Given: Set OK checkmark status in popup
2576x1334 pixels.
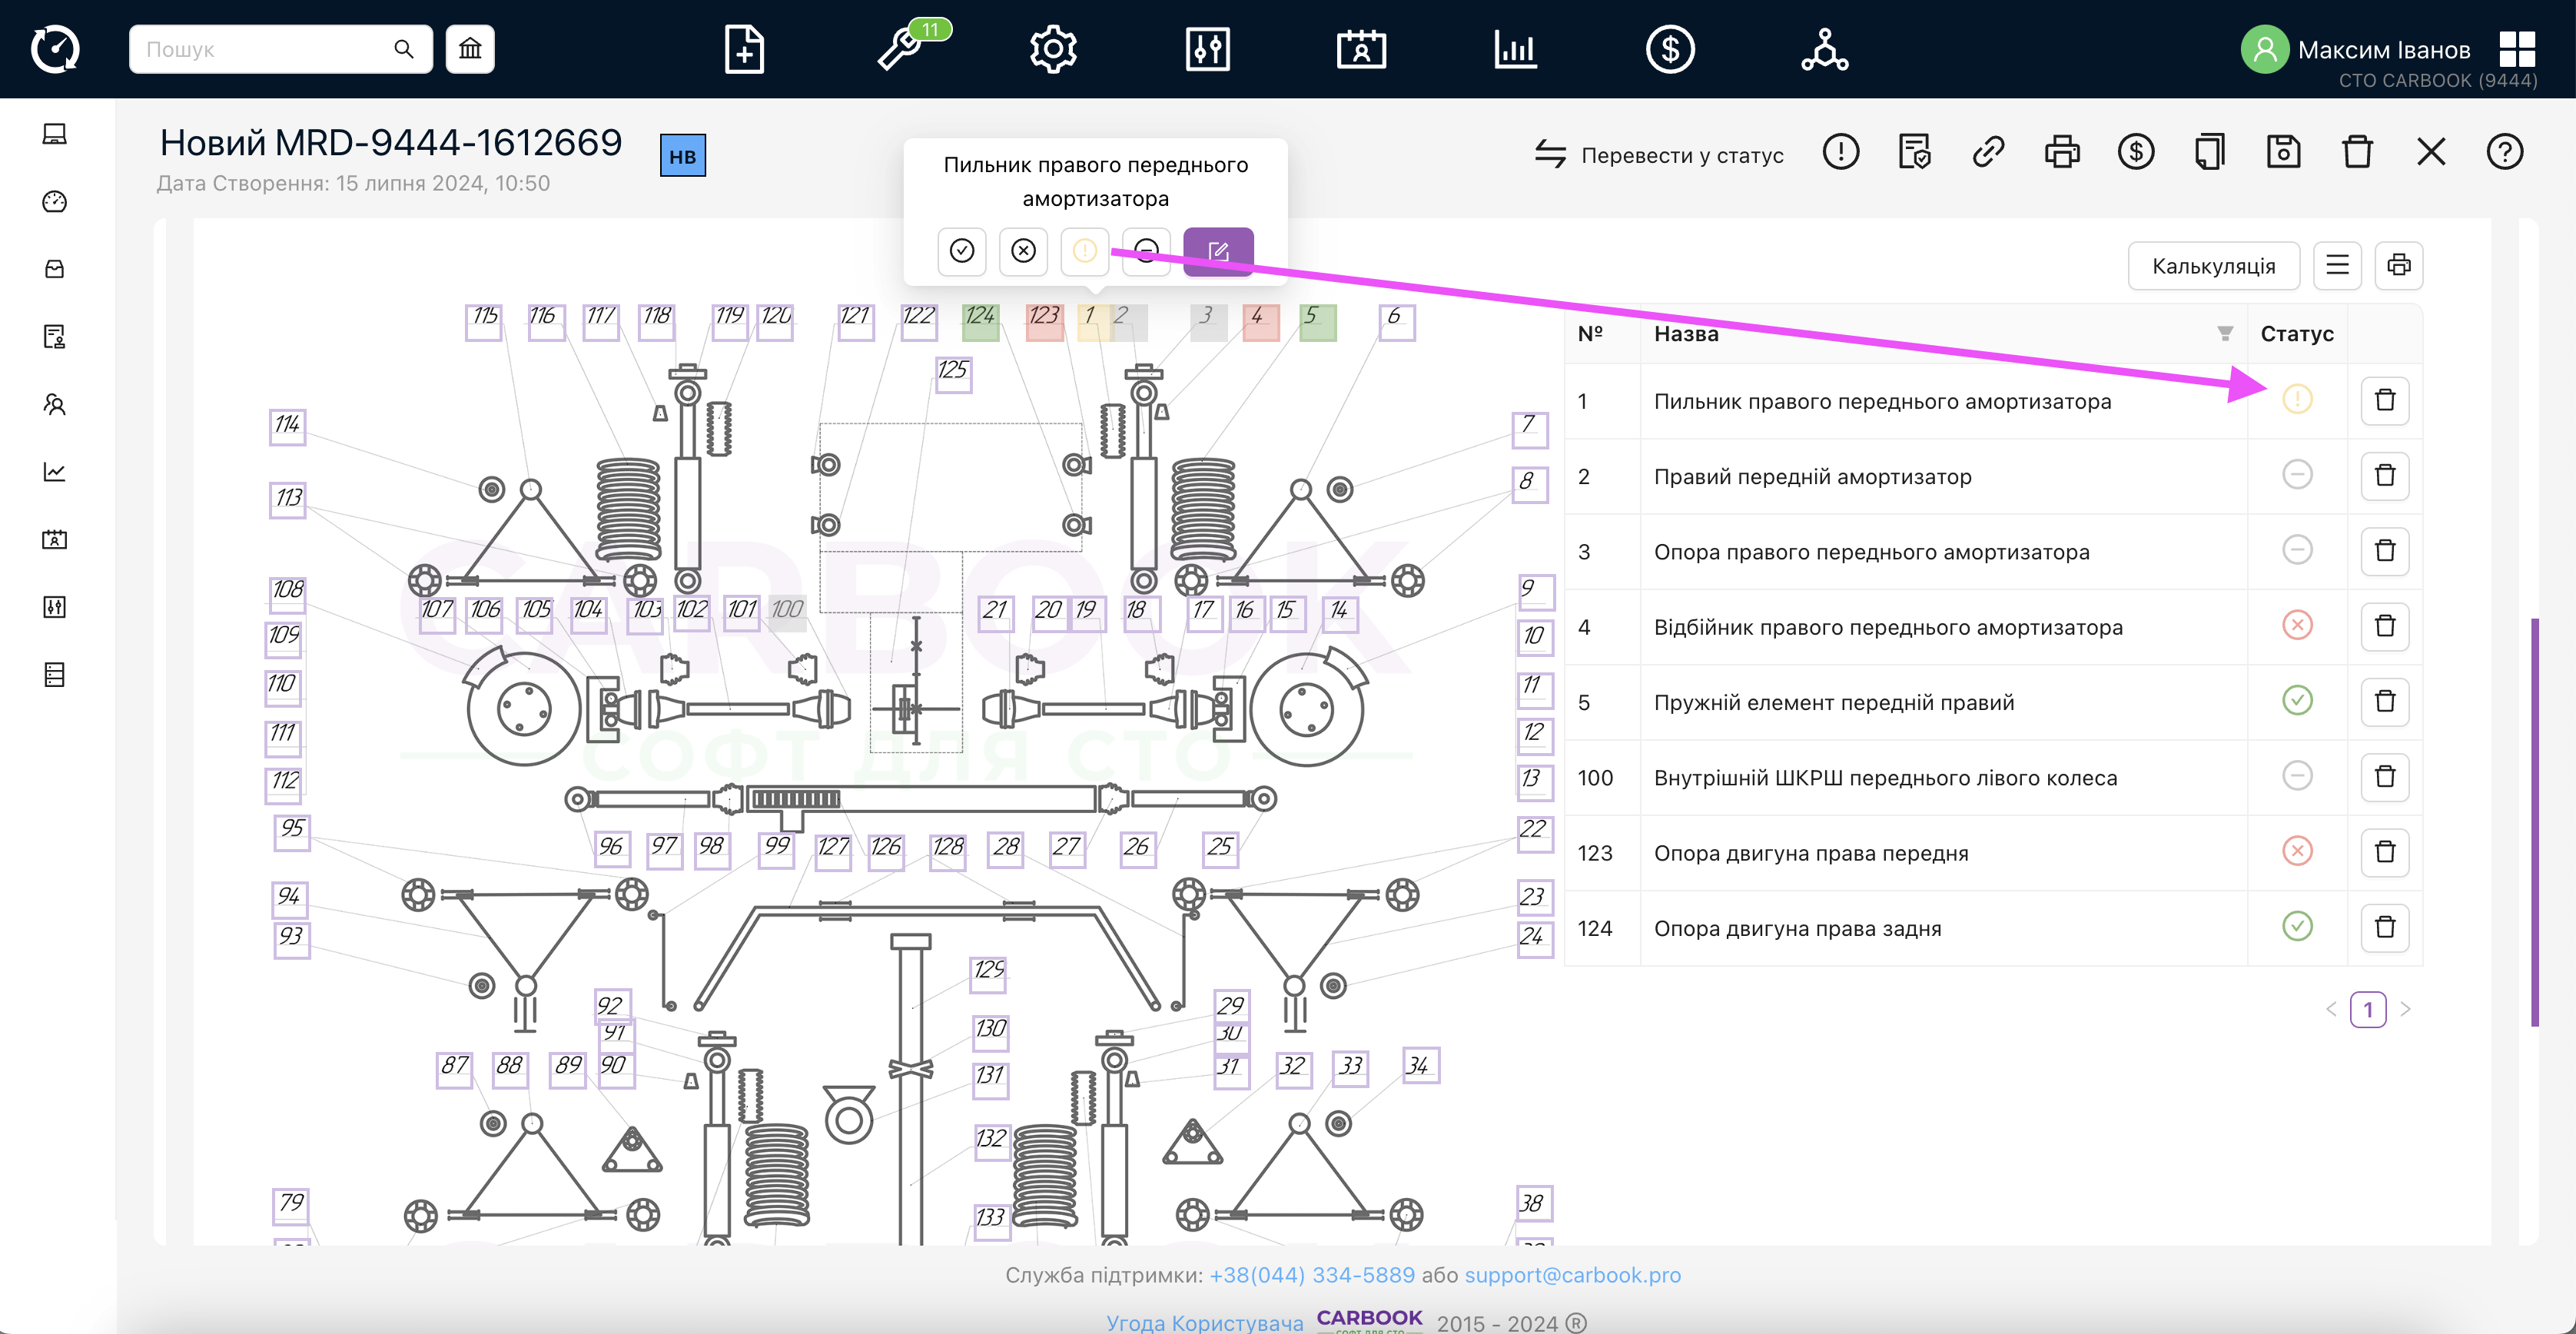Looking at the screenshot, I should (961, 250).
